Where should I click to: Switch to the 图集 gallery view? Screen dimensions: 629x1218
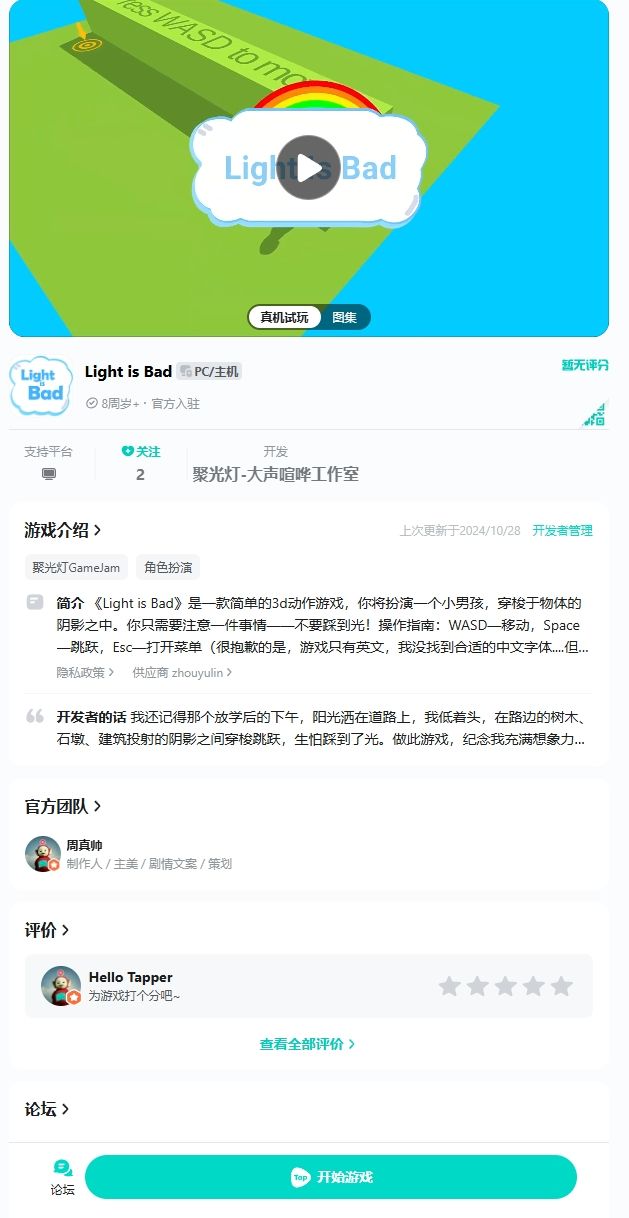click(x=345, y=317)
